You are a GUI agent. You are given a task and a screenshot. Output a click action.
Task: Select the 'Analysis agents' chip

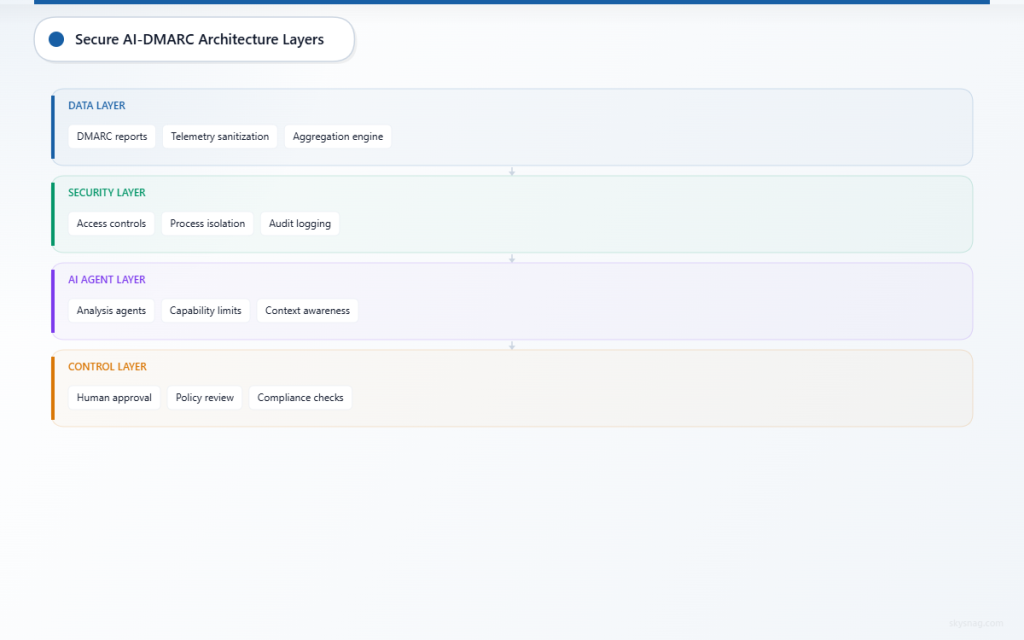pyautogui.click(x=111, y=310)
